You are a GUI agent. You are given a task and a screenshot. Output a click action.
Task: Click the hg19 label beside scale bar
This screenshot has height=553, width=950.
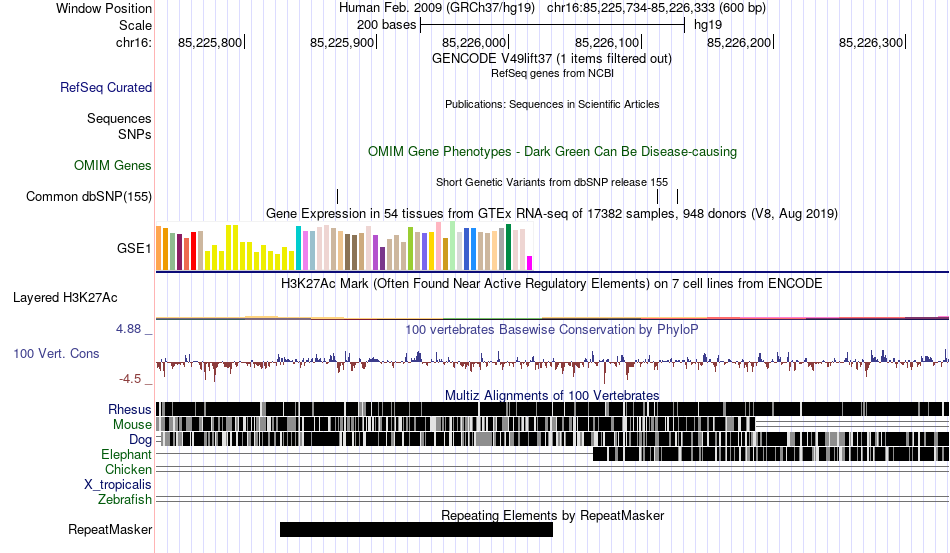click(708, 25)
